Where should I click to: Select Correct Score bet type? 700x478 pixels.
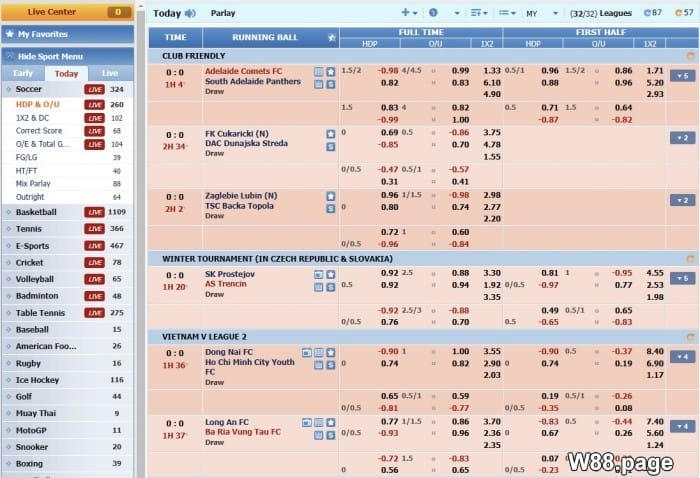coord(39,131)
